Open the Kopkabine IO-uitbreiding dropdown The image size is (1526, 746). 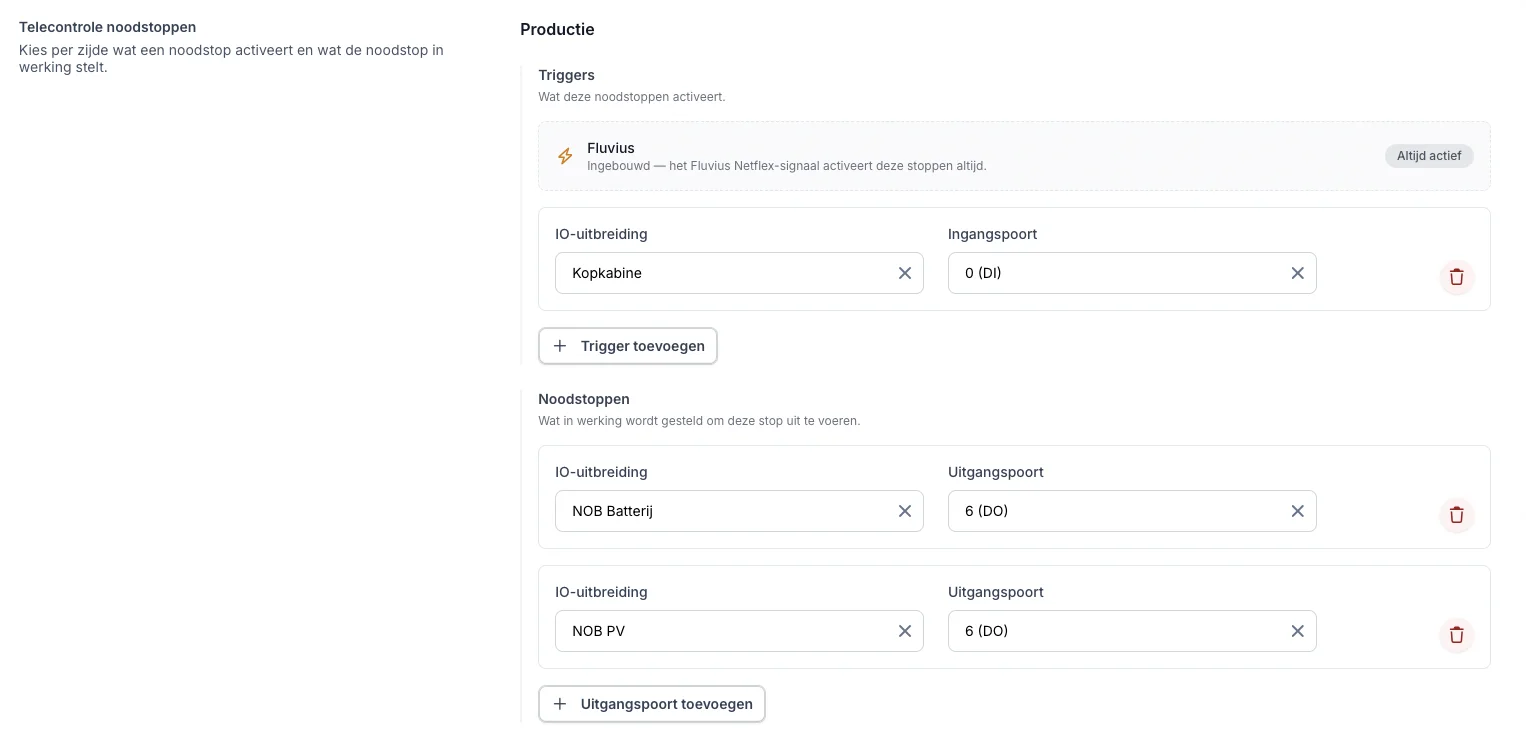click(739, 273)
